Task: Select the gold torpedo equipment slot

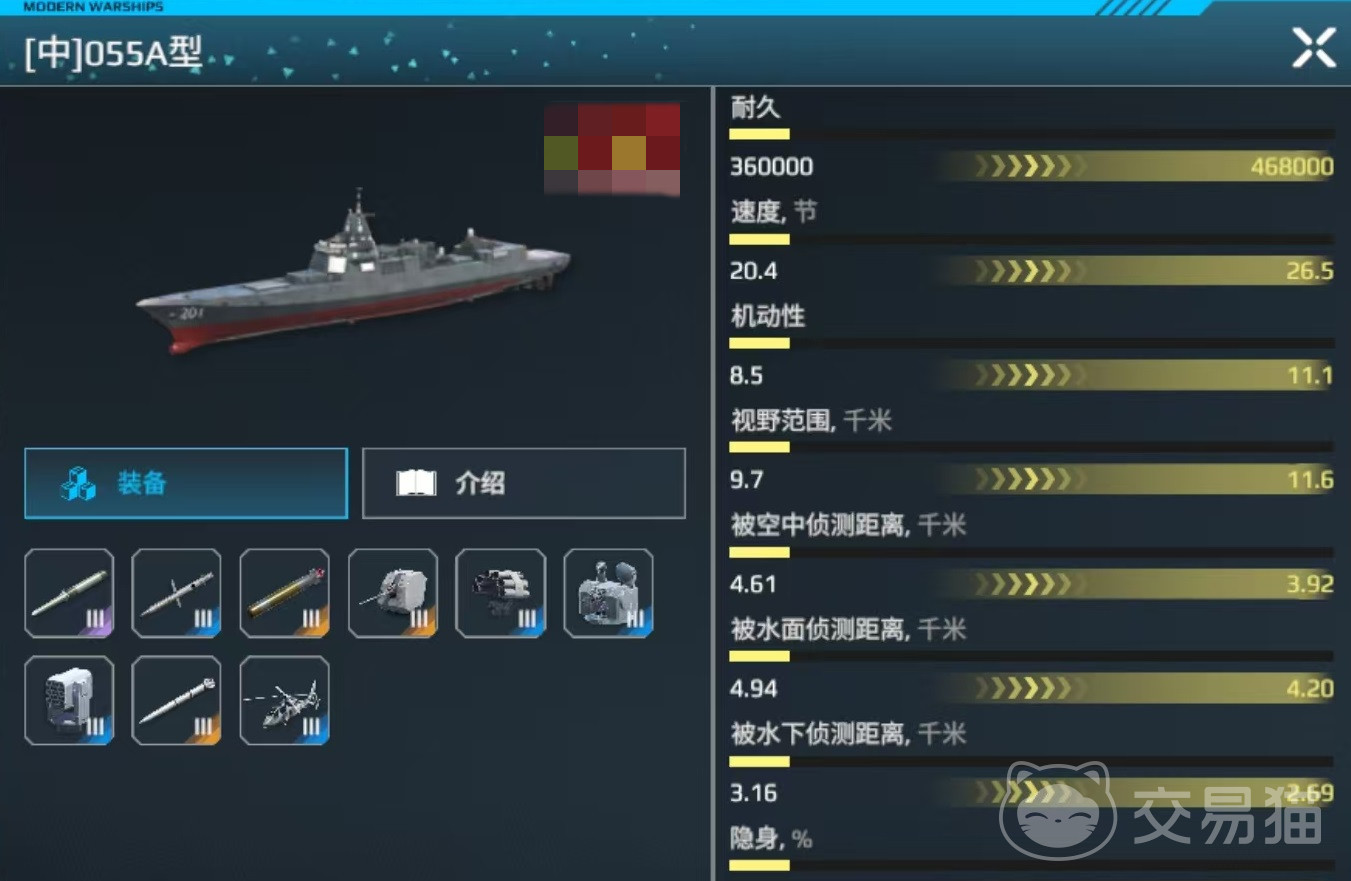Action: pyautogui.click(x=285, y=593)
